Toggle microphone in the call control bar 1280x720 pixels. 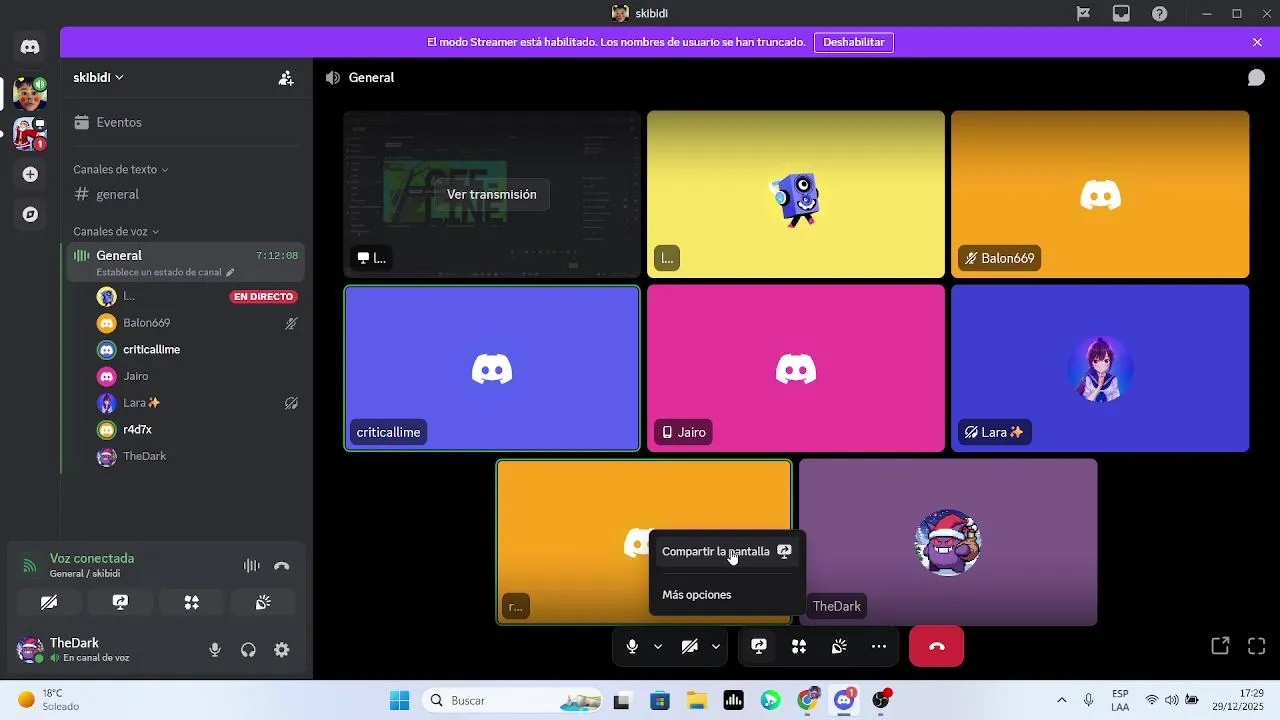[x=632, y=647]
